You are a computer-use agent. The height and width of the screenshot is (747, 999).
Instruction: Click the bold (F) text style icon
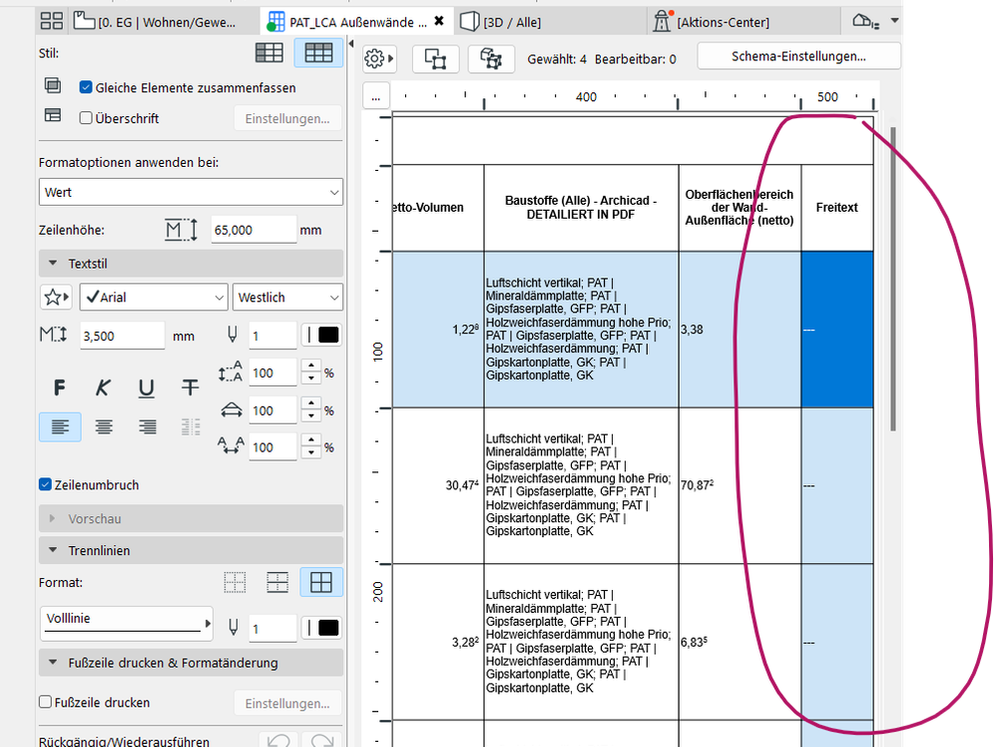pos(60,388)
